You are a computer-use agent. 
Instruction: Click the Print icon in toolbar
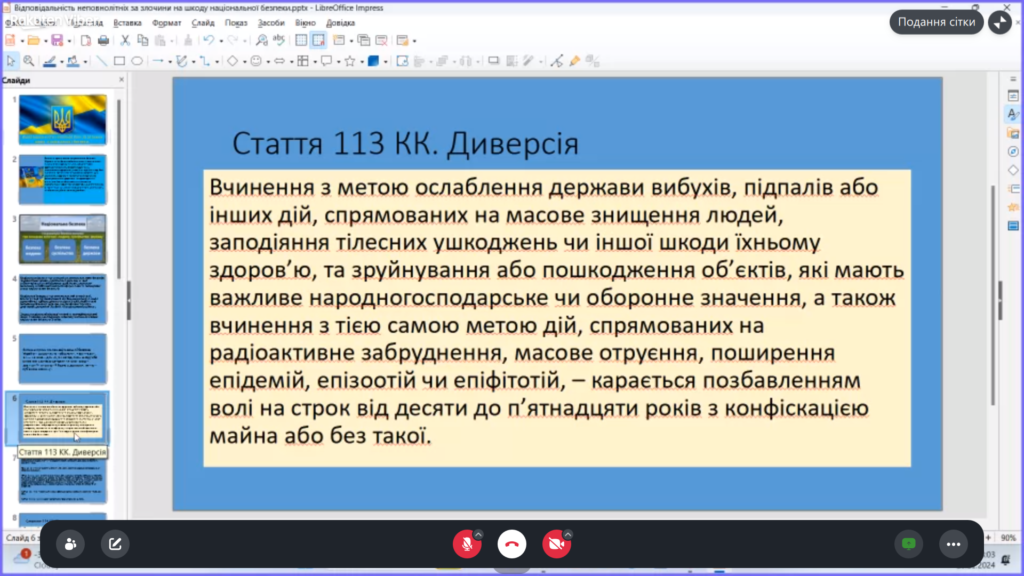pyautogui.click(x=103, y=40)
